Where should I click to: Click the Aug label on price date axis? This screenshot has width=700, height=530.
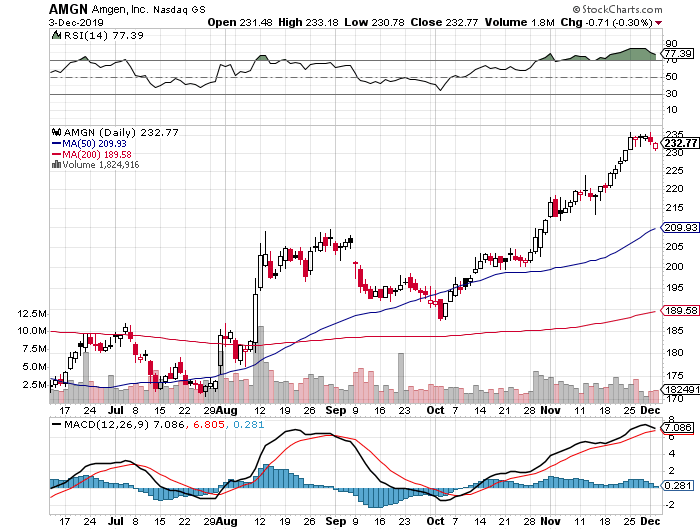click(227, 410)
